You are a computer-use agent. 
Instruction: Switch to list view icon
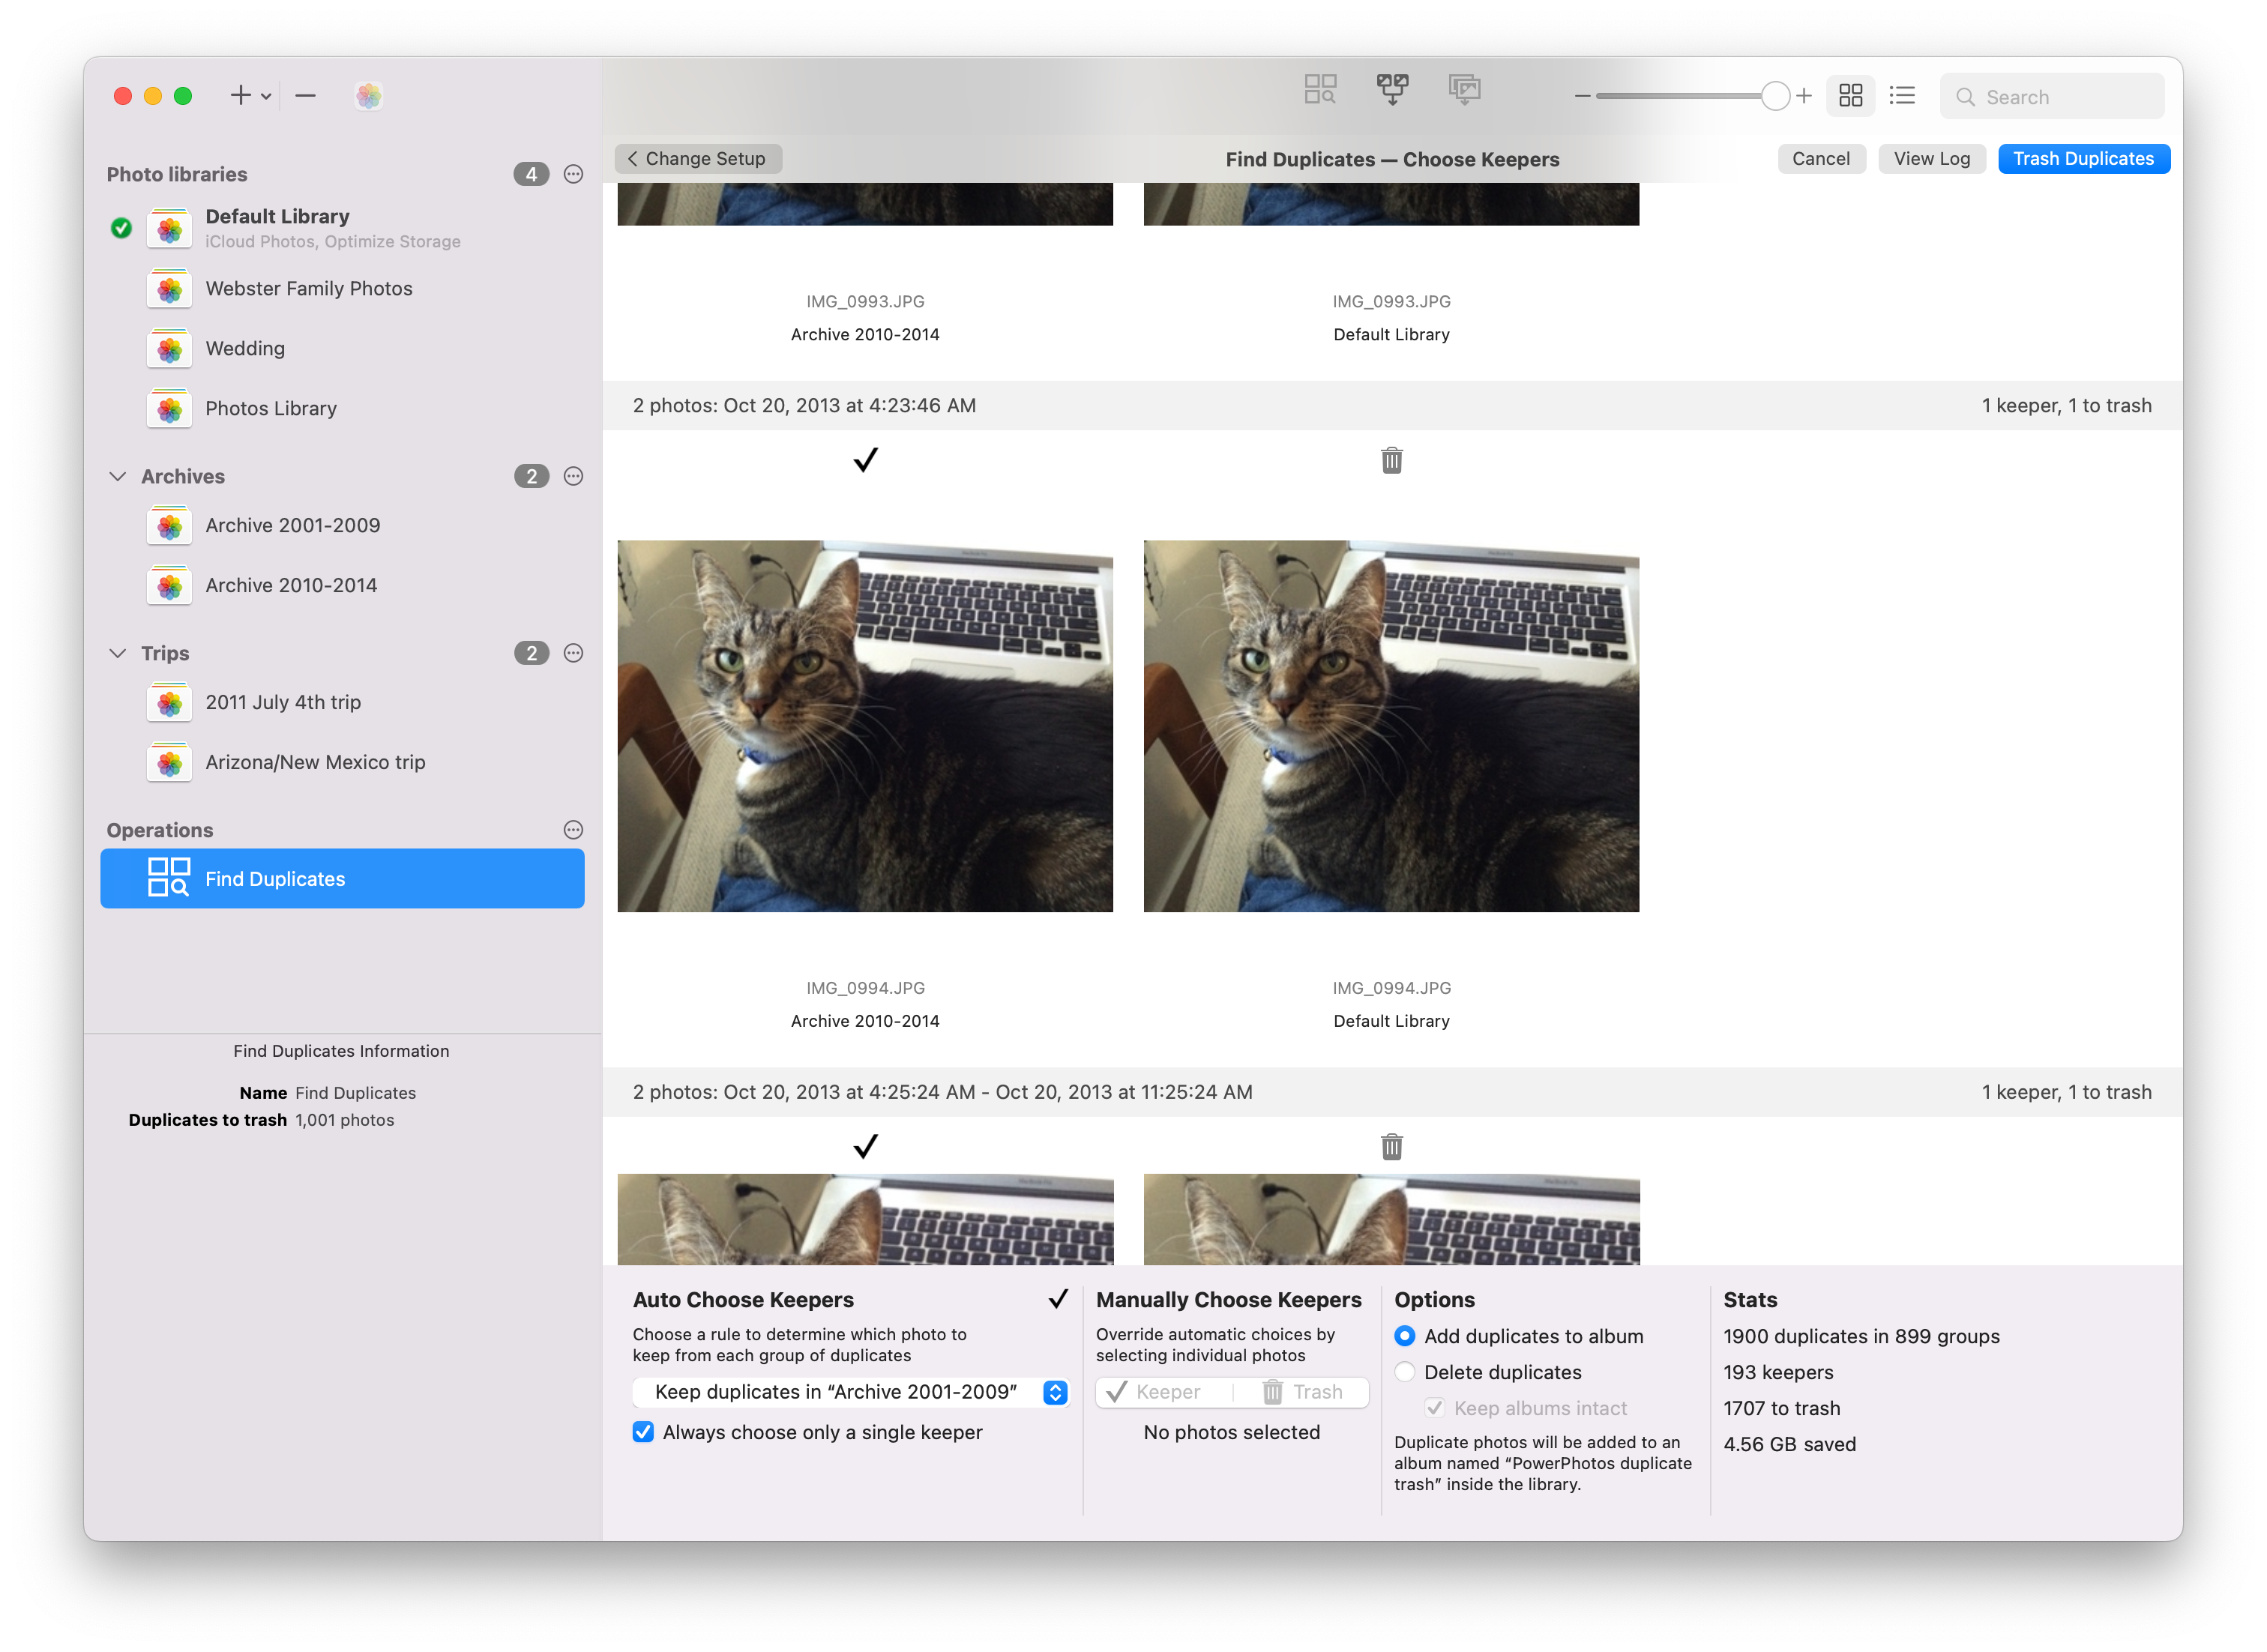(1902, 96)
